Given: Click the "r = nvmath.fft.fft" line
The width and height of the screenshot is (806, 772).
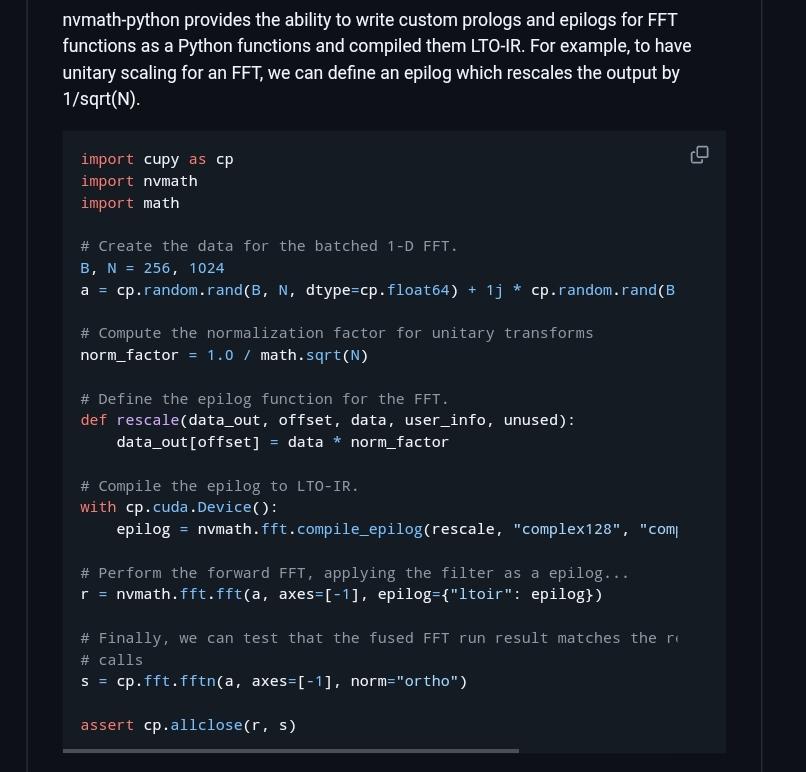Looking at the screenshot, I should (341, 594).
